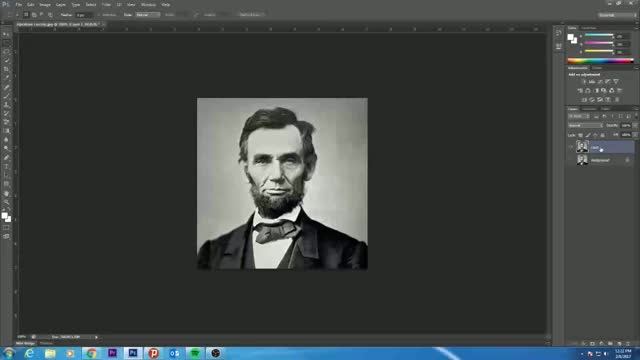This screenshot has width=640, height=360.
Task: Select the Crop tool
Action: [6, 69]
